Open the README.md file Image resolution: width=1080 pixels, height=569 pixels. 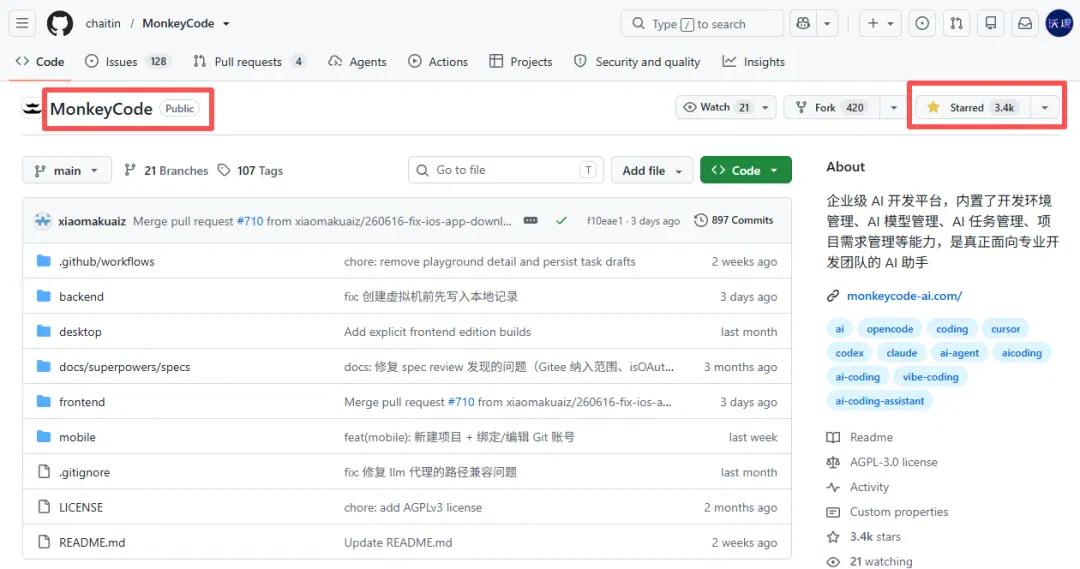[92, 542]
